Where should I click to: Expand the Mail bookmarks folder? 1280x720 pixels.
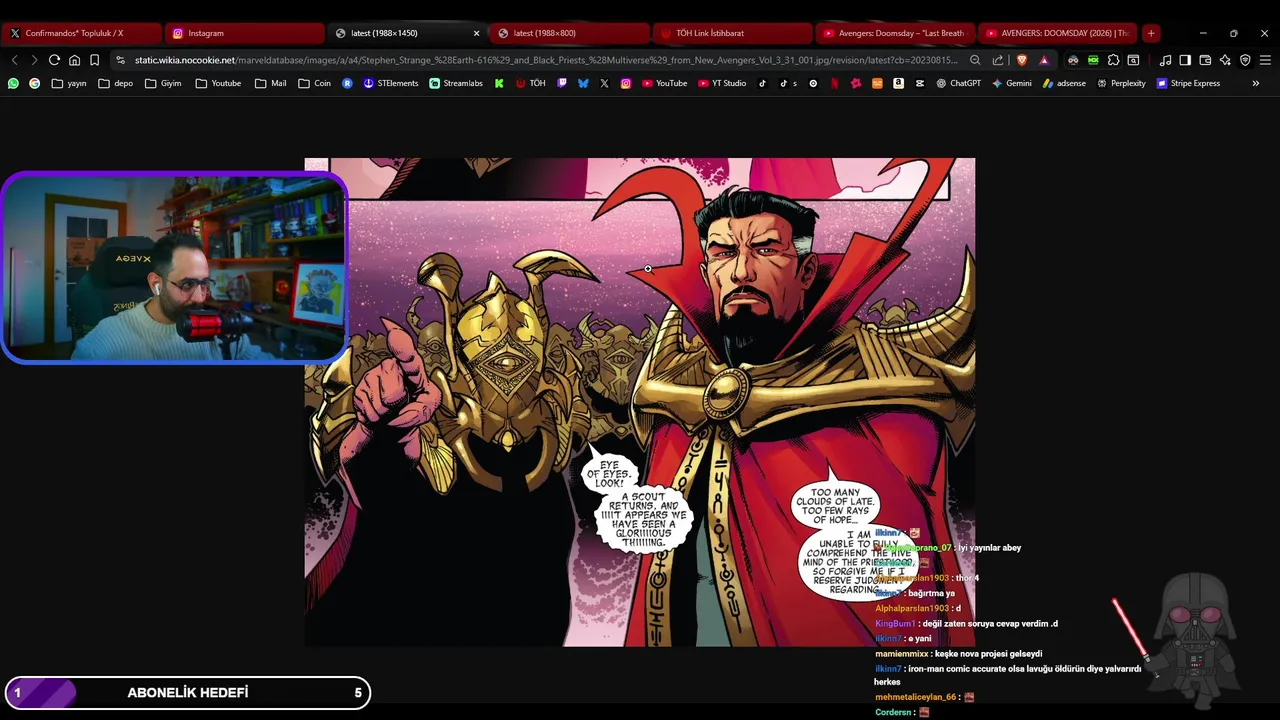(x=270, y=83)
